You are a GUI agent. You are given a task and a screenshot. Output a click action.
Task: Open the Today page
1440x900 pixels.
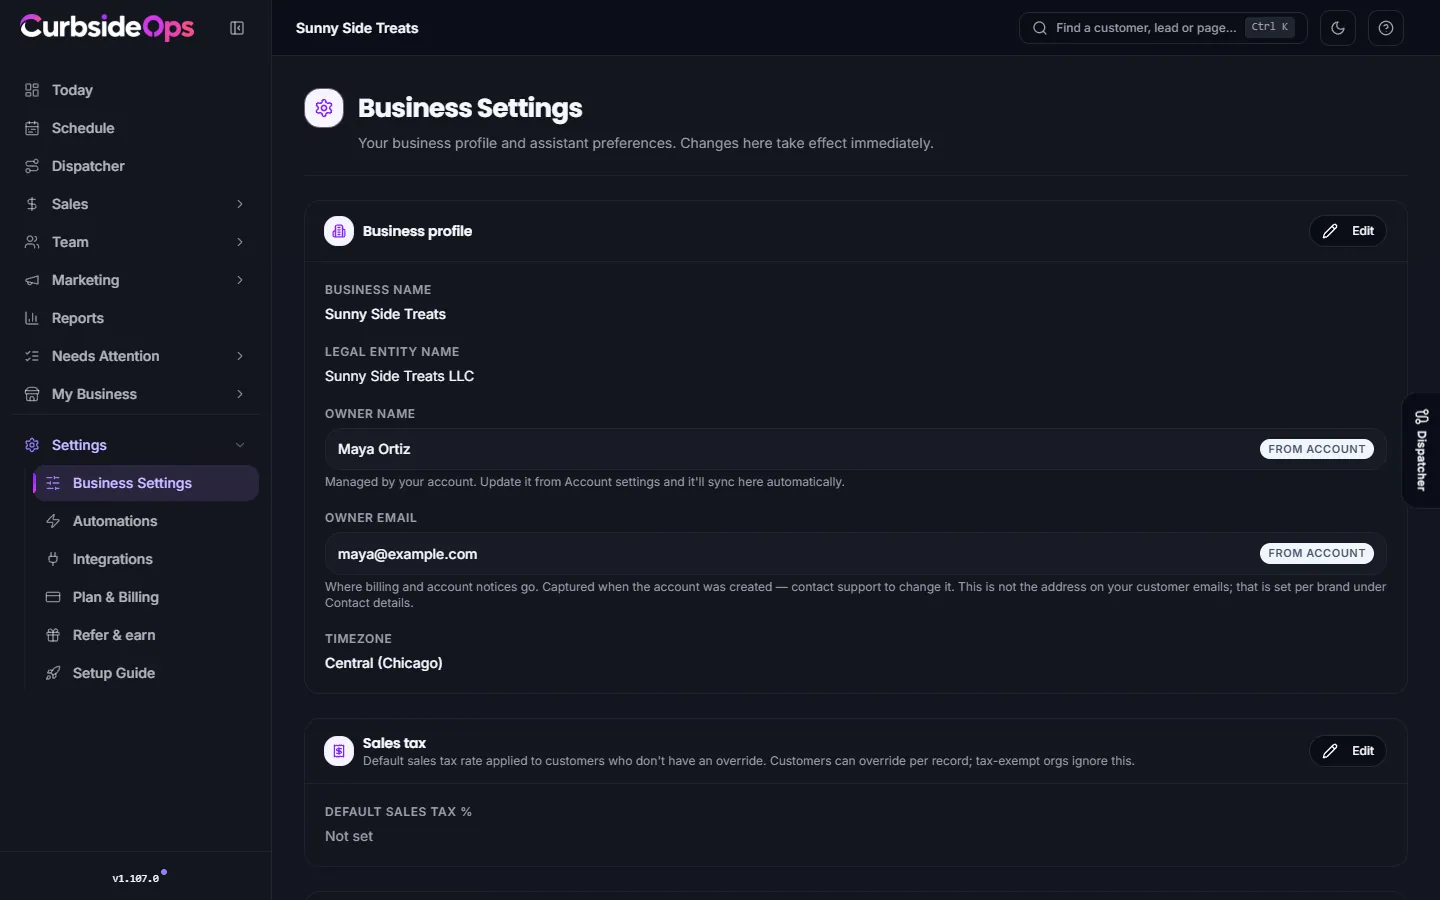136,90
